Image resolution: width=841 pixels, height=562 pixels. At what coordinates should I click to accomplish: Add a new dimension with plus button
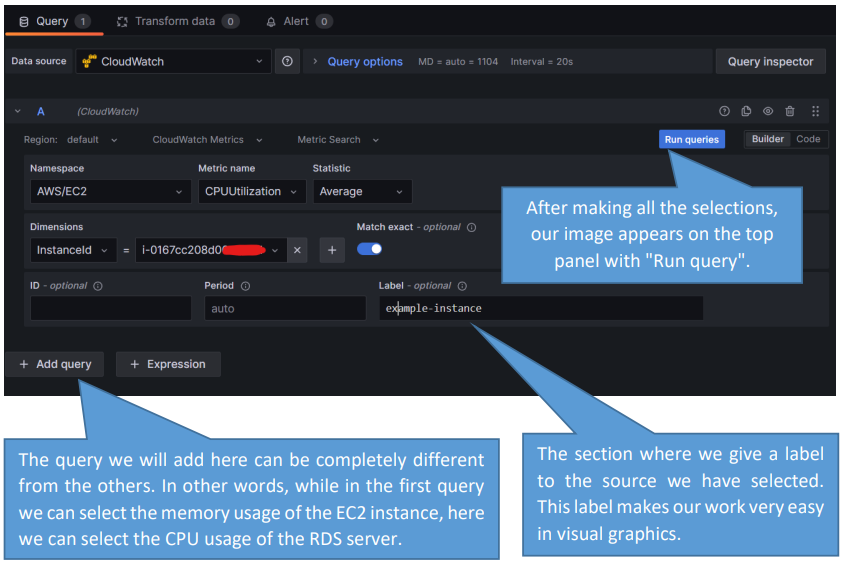332,250
